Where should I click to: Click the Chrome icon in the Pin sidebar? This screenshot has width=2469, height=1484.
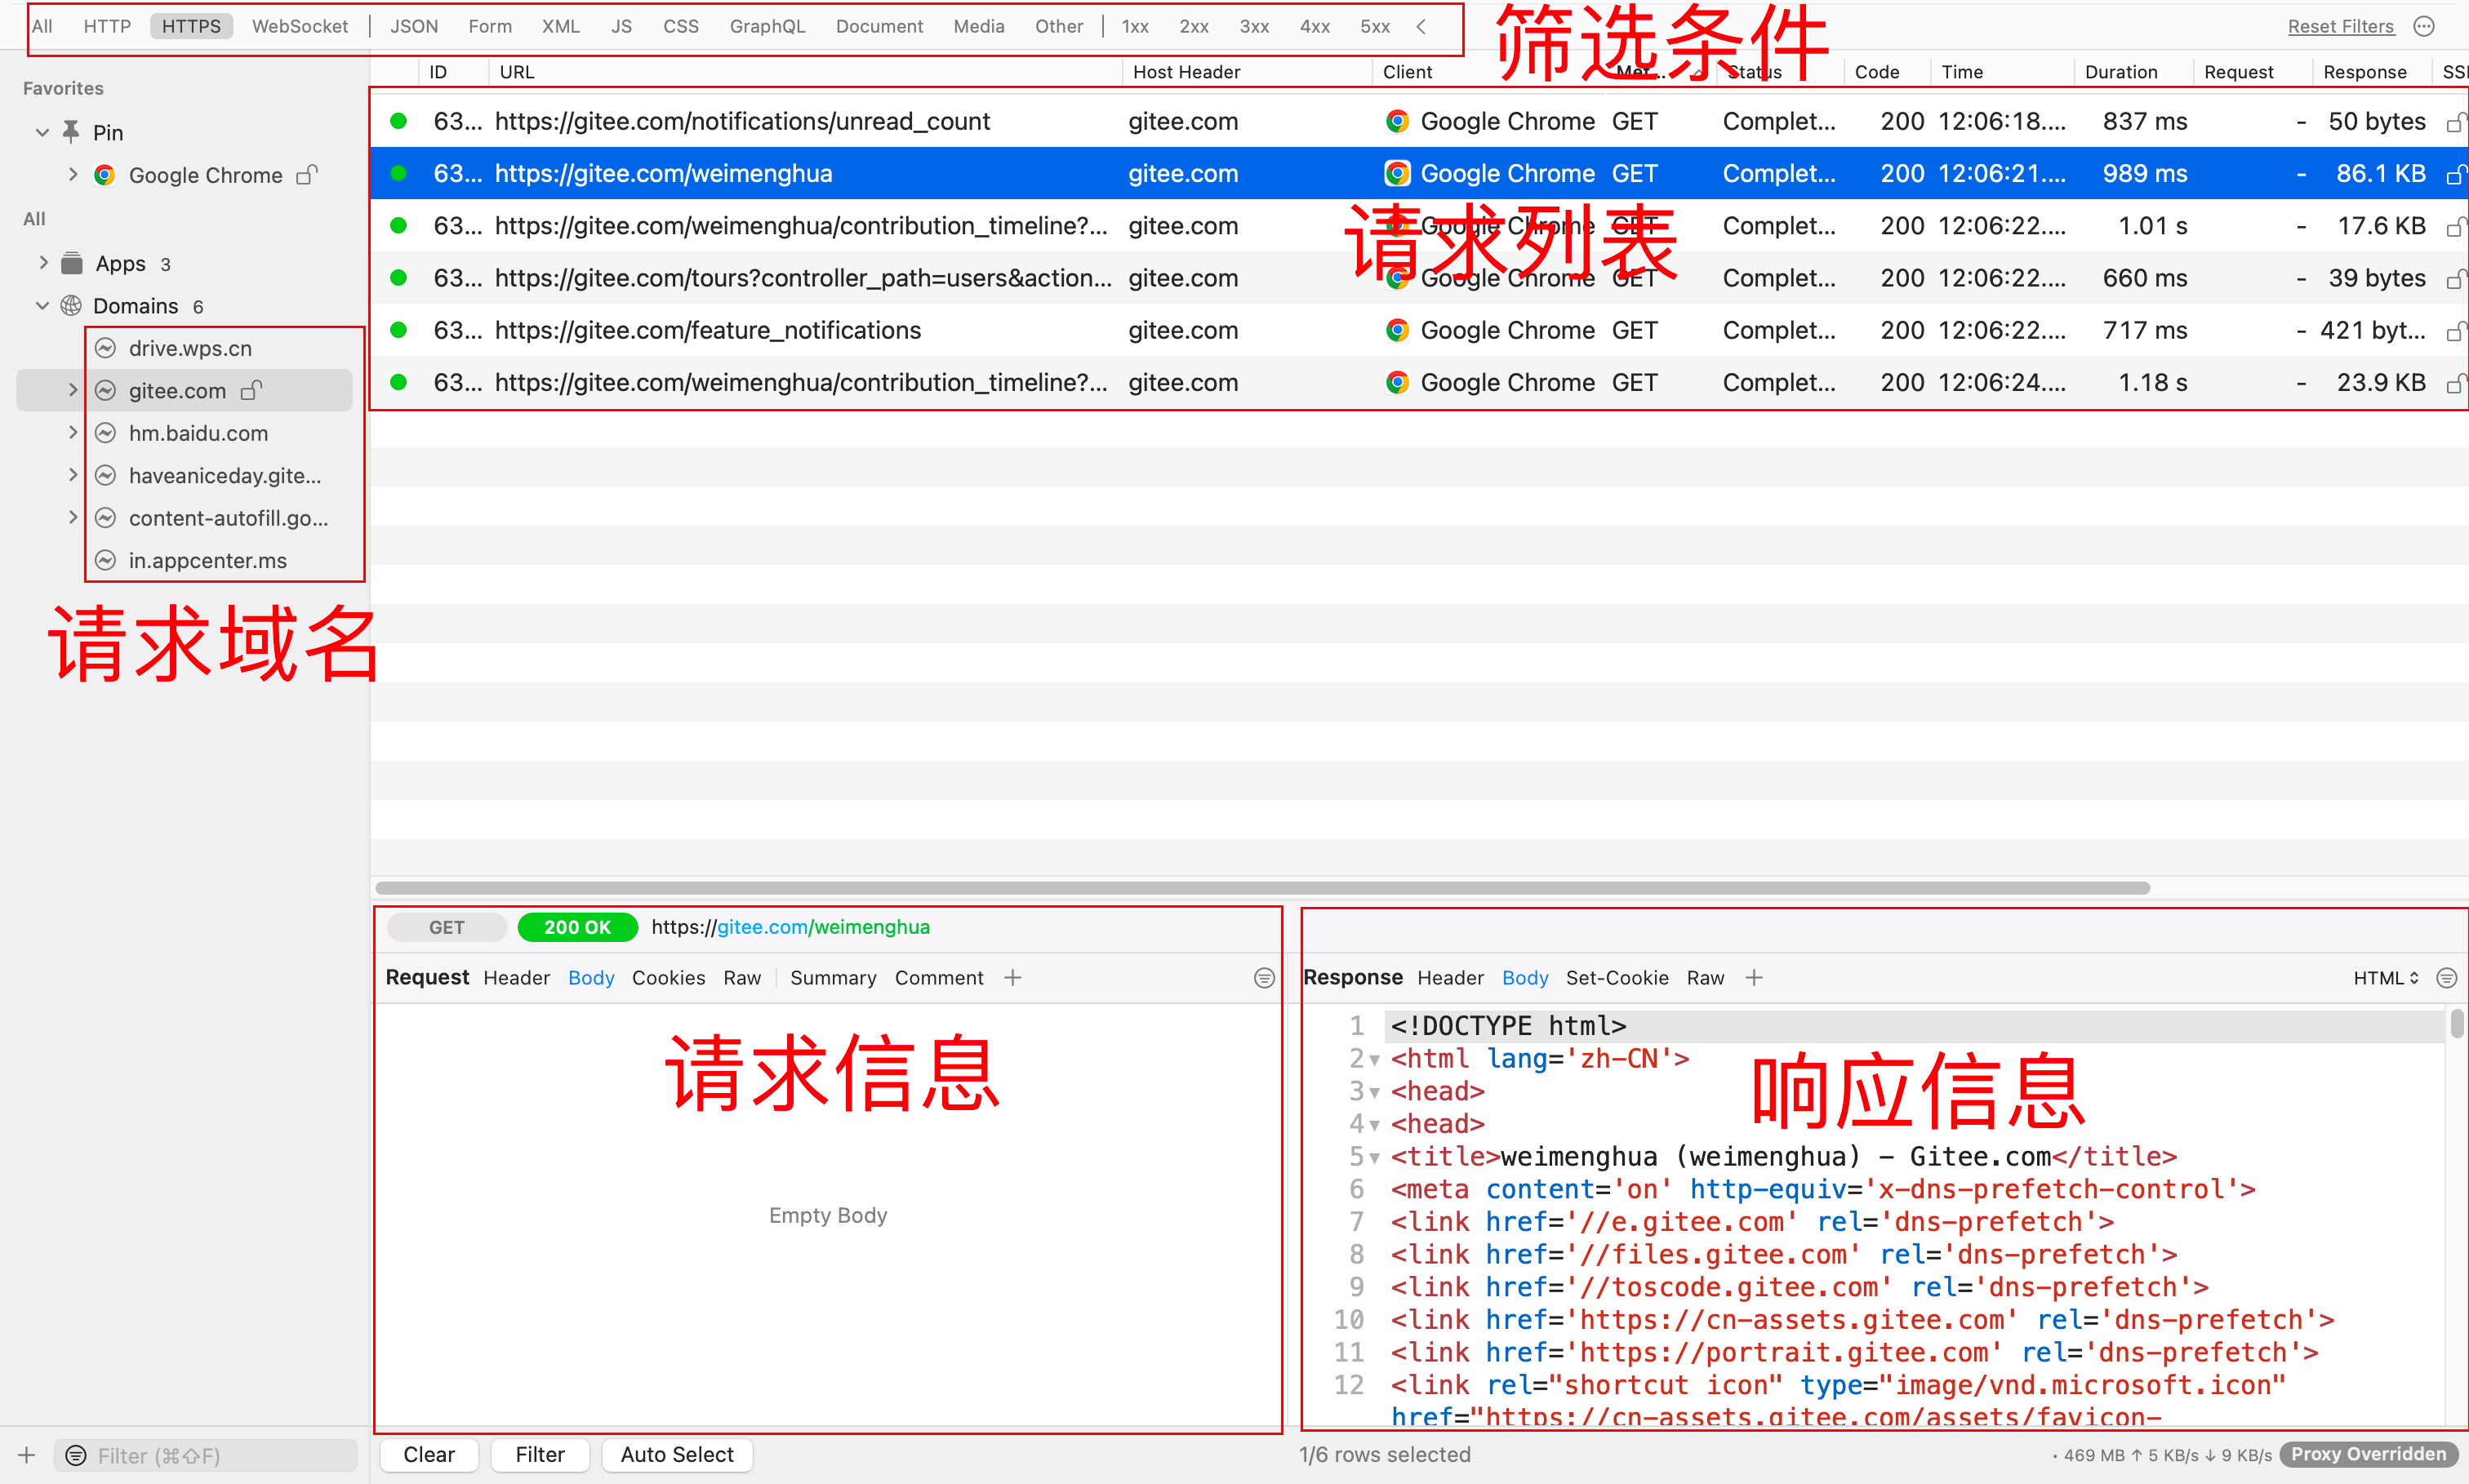(104, 175)
